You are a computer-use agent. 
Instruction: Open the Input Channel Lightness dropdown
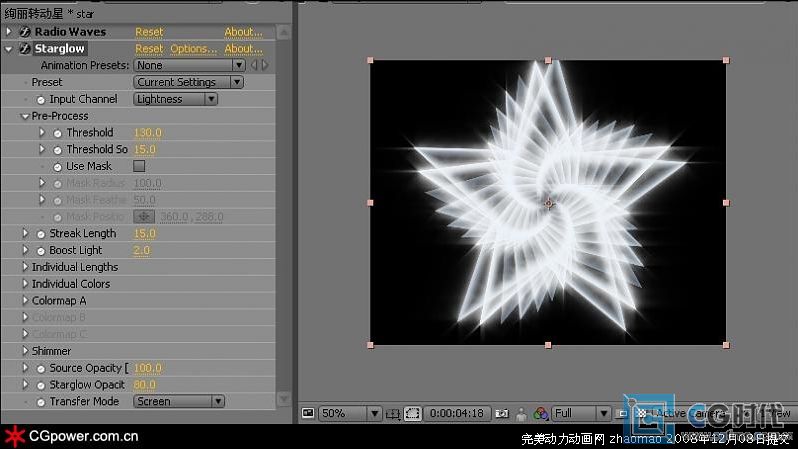point(176,99)
